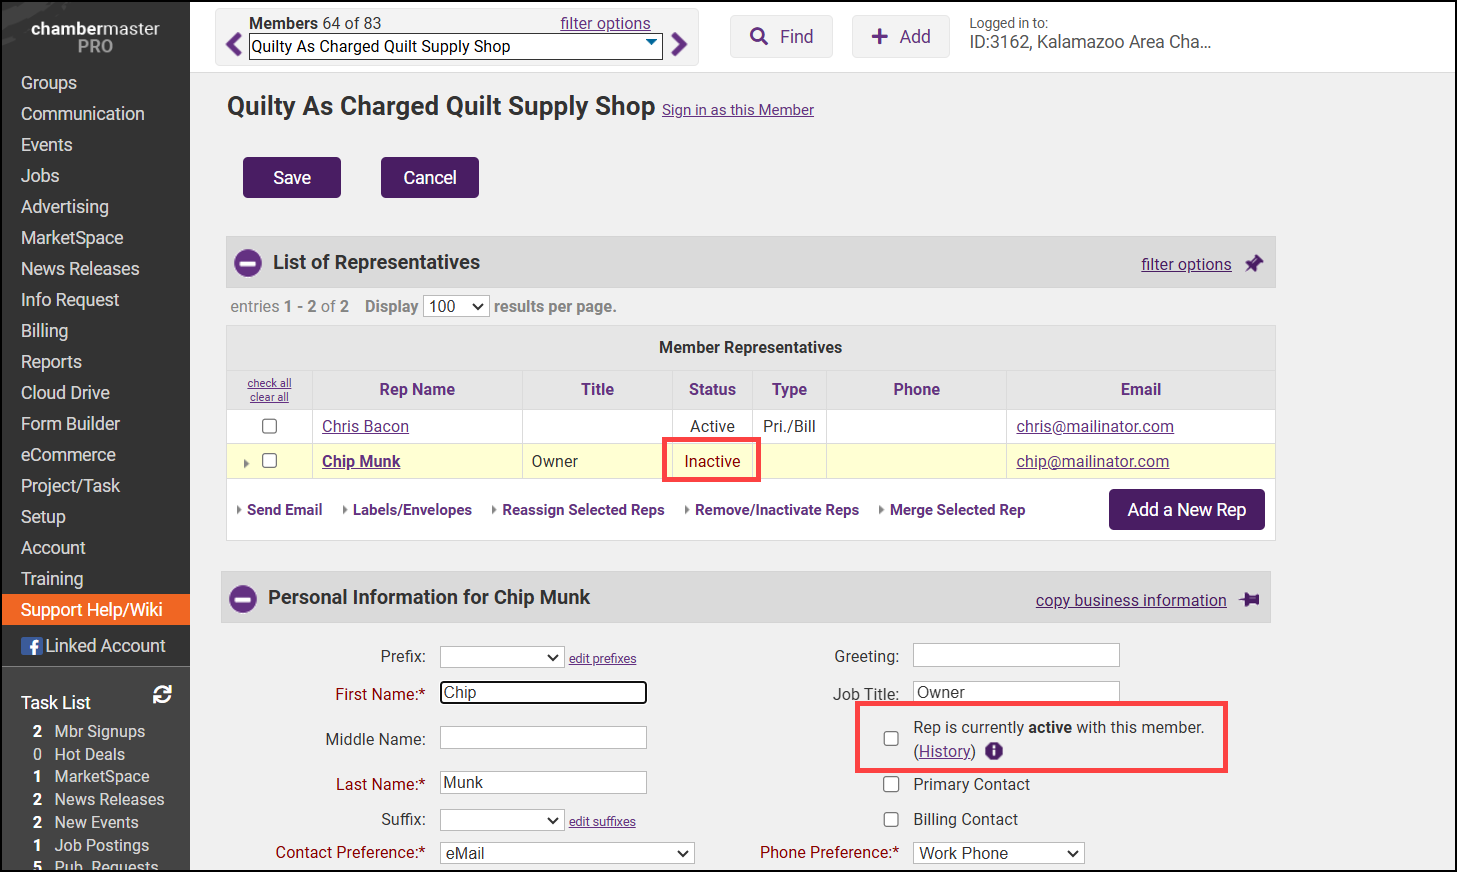Go to the previous member arrow
The width and height of the screenshot is (1457, 872).
[x=234, y=45]
